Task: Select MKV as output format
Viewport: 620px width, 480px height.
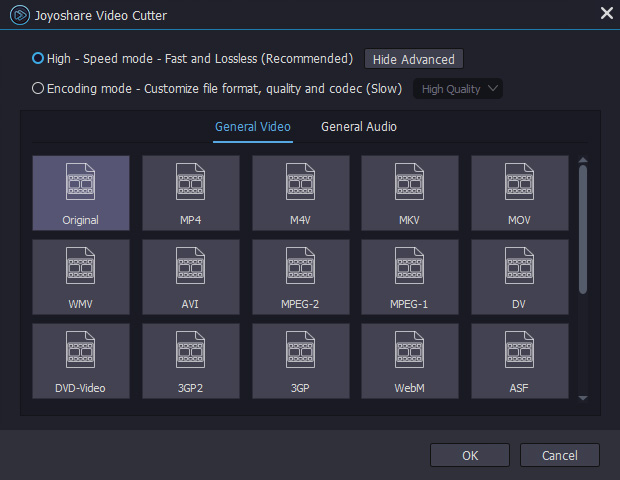Action: [x=410, y=193]
